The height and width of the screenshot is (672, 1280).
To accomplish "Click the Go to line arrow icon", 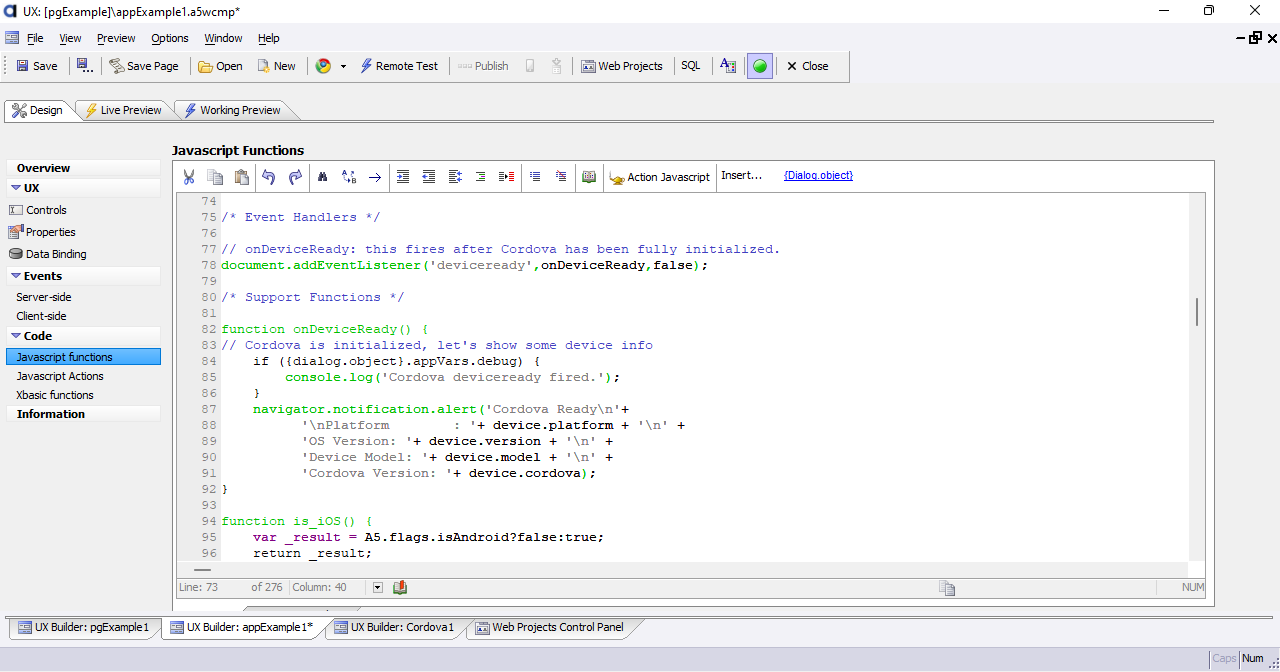I will [375, 177].
